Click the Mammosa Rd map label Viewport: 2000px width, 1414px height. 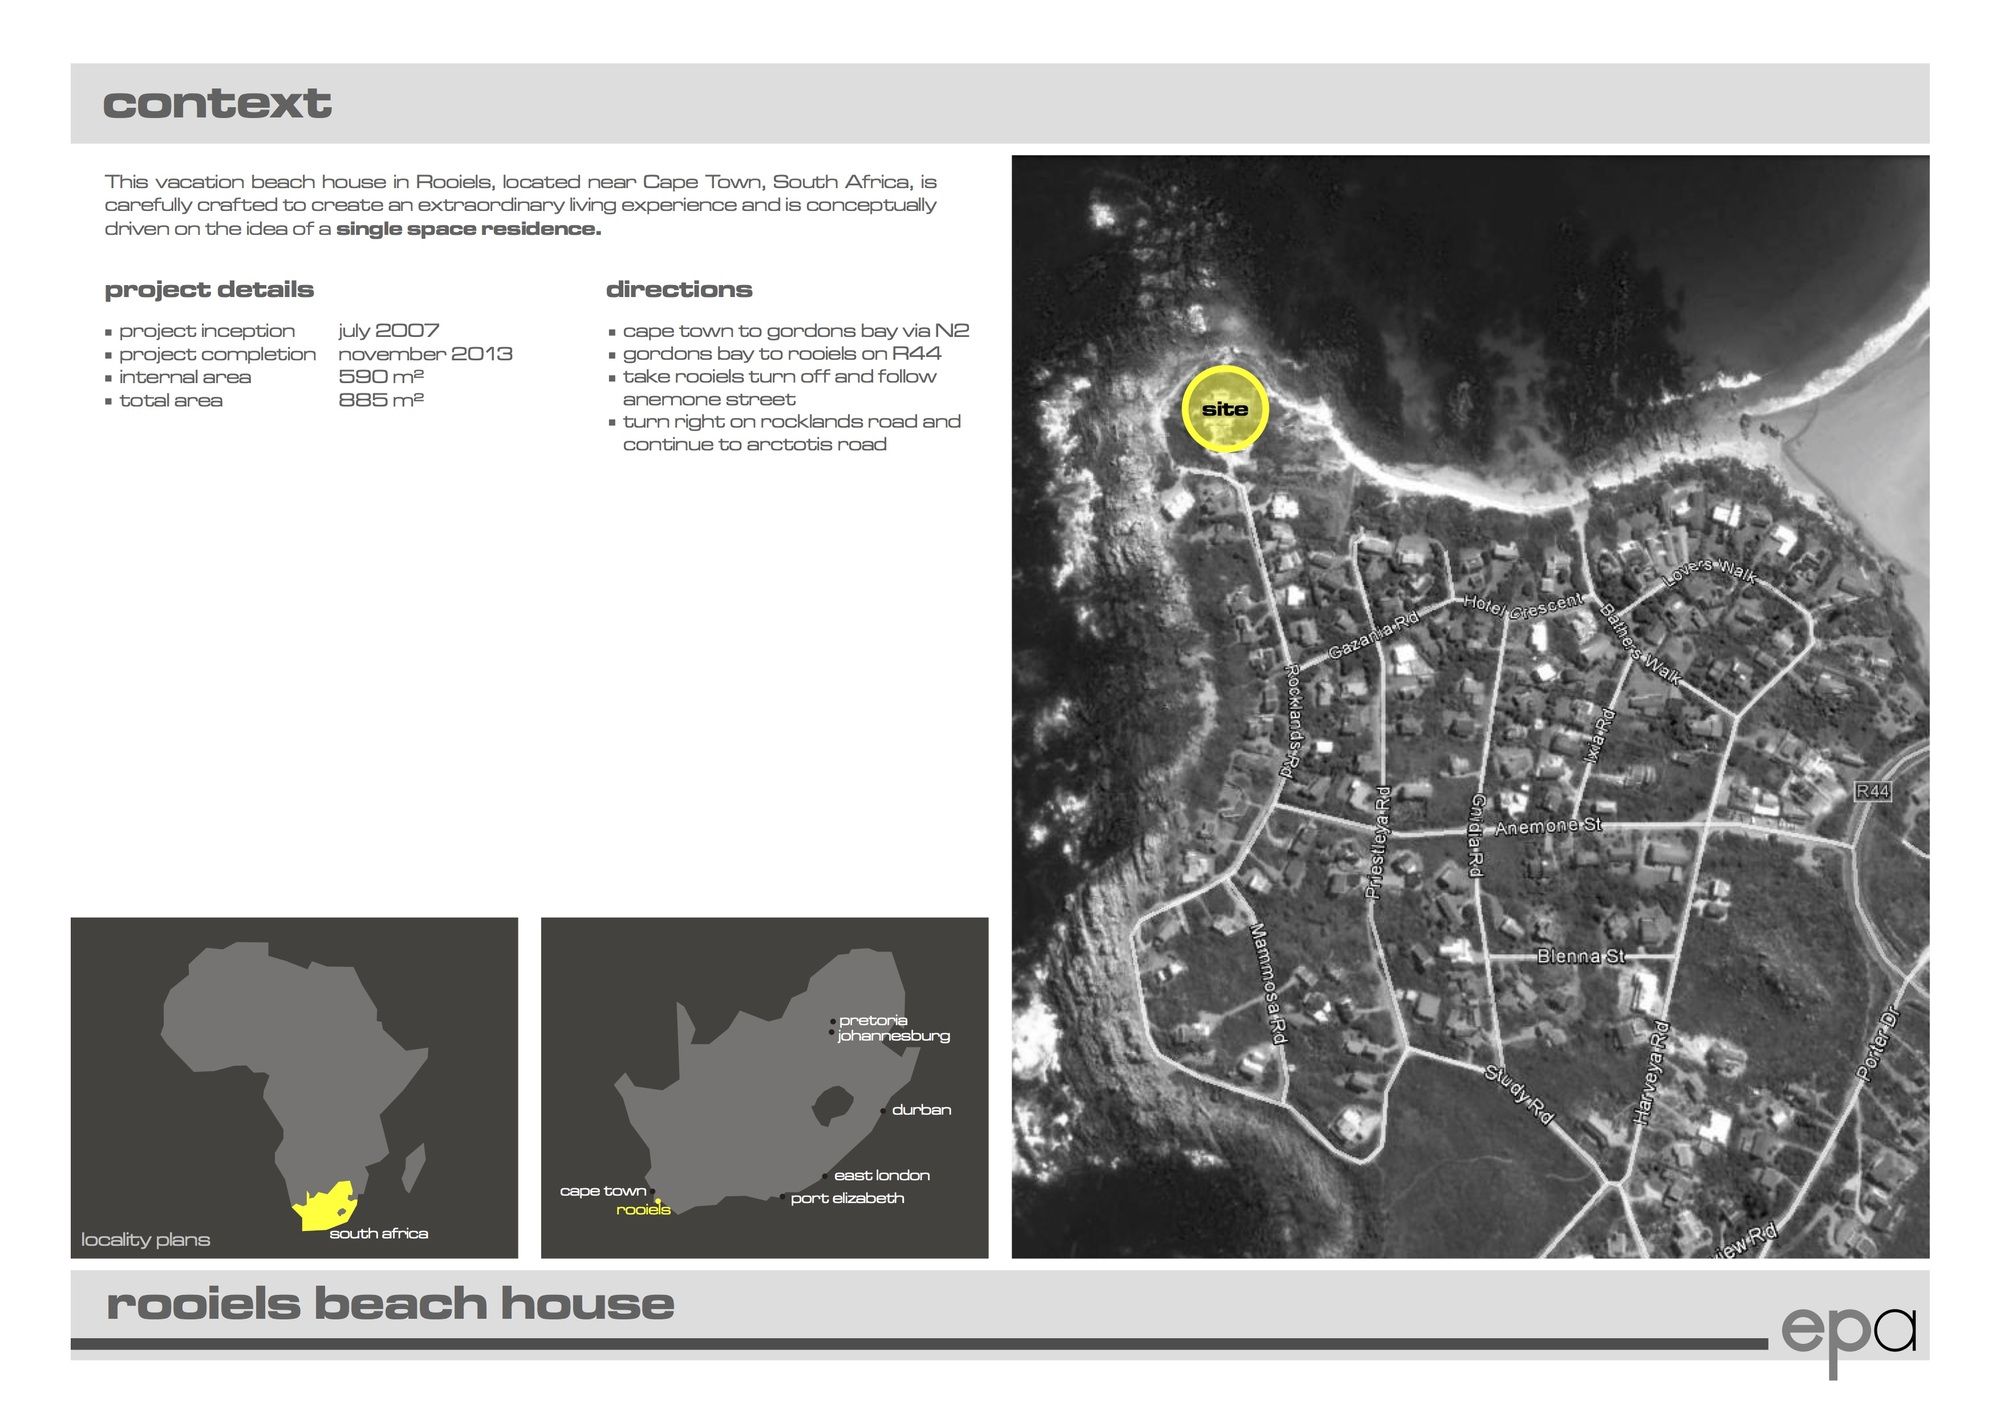(1267, 983)
